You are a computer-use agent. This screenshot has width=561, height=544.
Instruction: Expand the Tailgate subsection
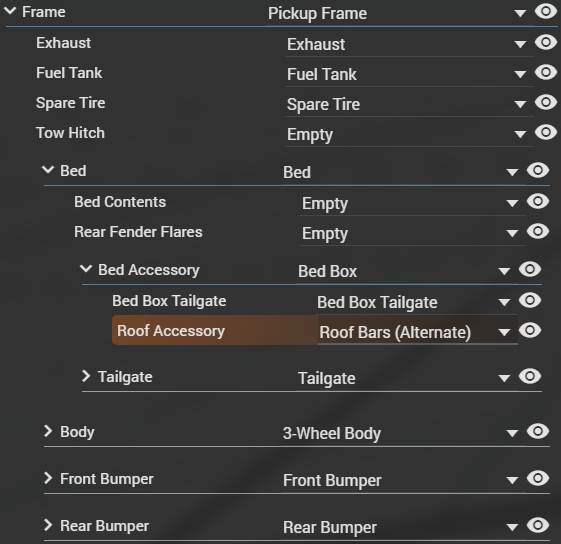click(x=86, y=376)
